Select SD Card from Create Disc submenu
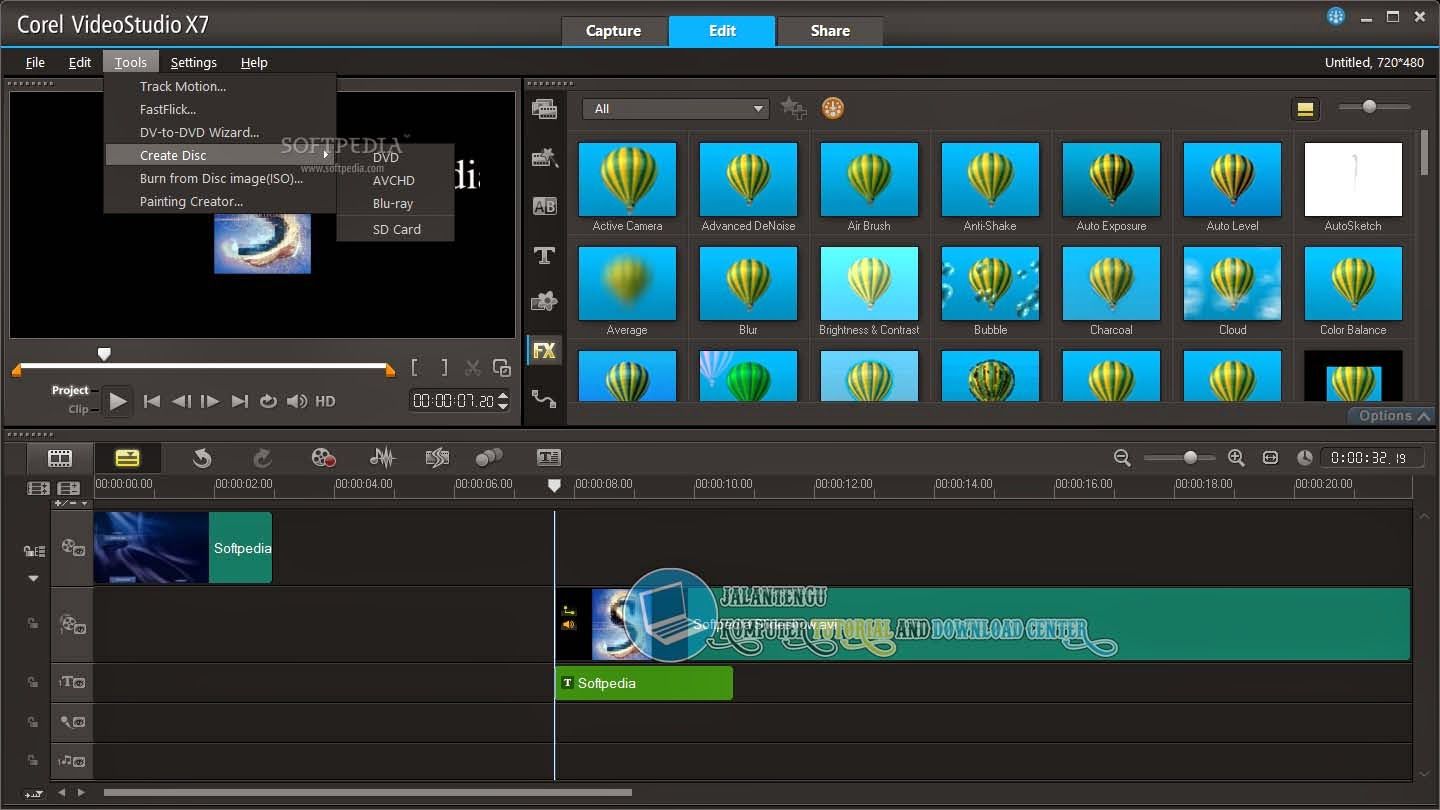Screen dimensions: 1440x810 [x=395, y=229]
